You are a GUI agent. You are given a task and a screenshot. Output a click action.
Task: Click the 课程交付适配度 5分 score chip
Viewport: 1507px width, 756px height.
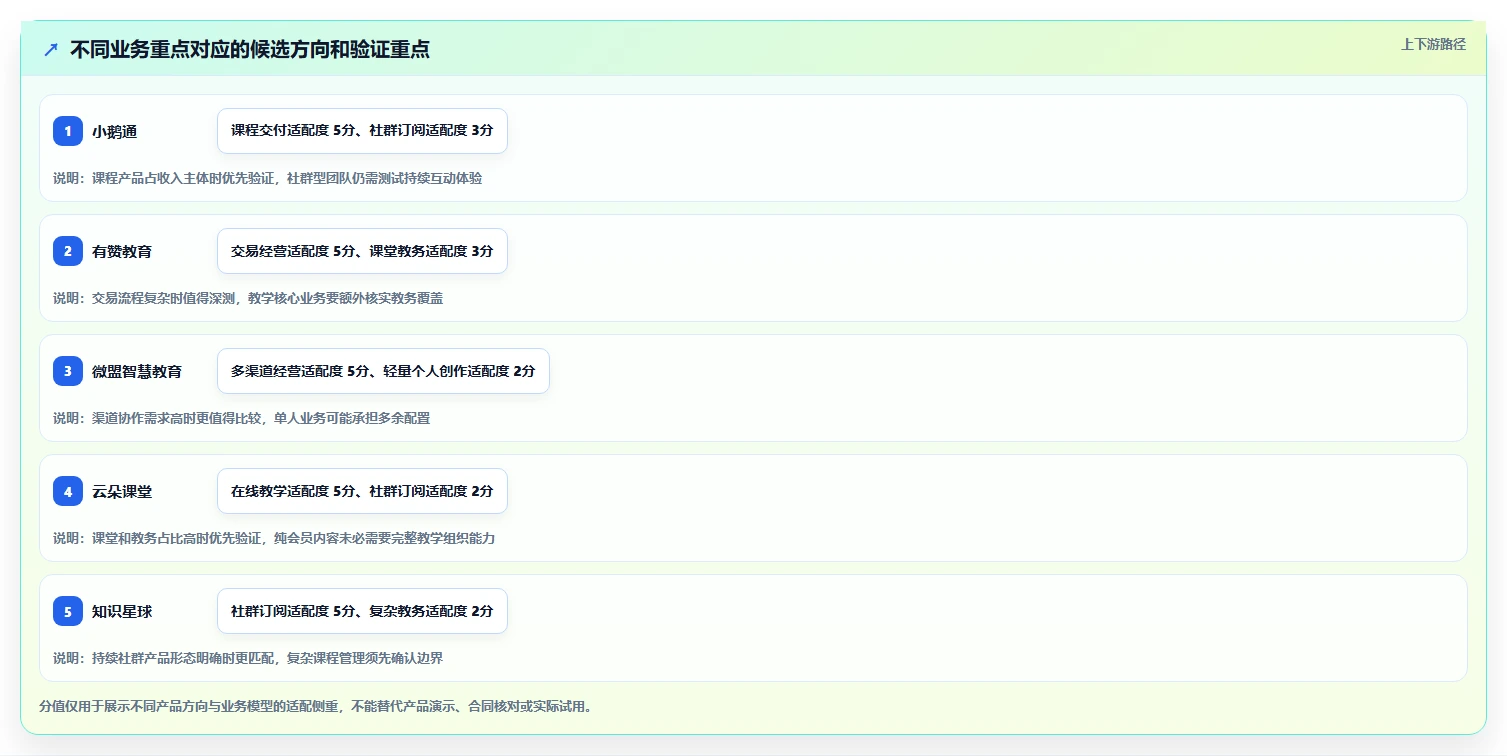[362, 131]
